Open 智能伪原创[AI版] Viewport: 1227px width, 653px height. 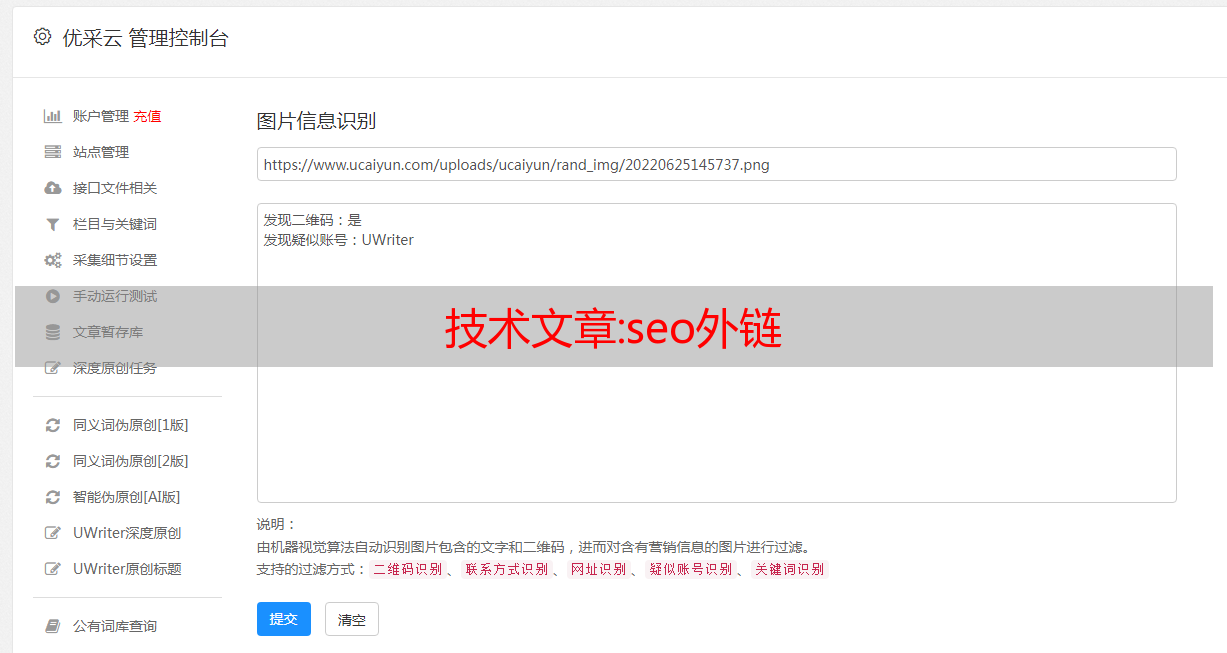pyautogui.click(x=127, y=497)
